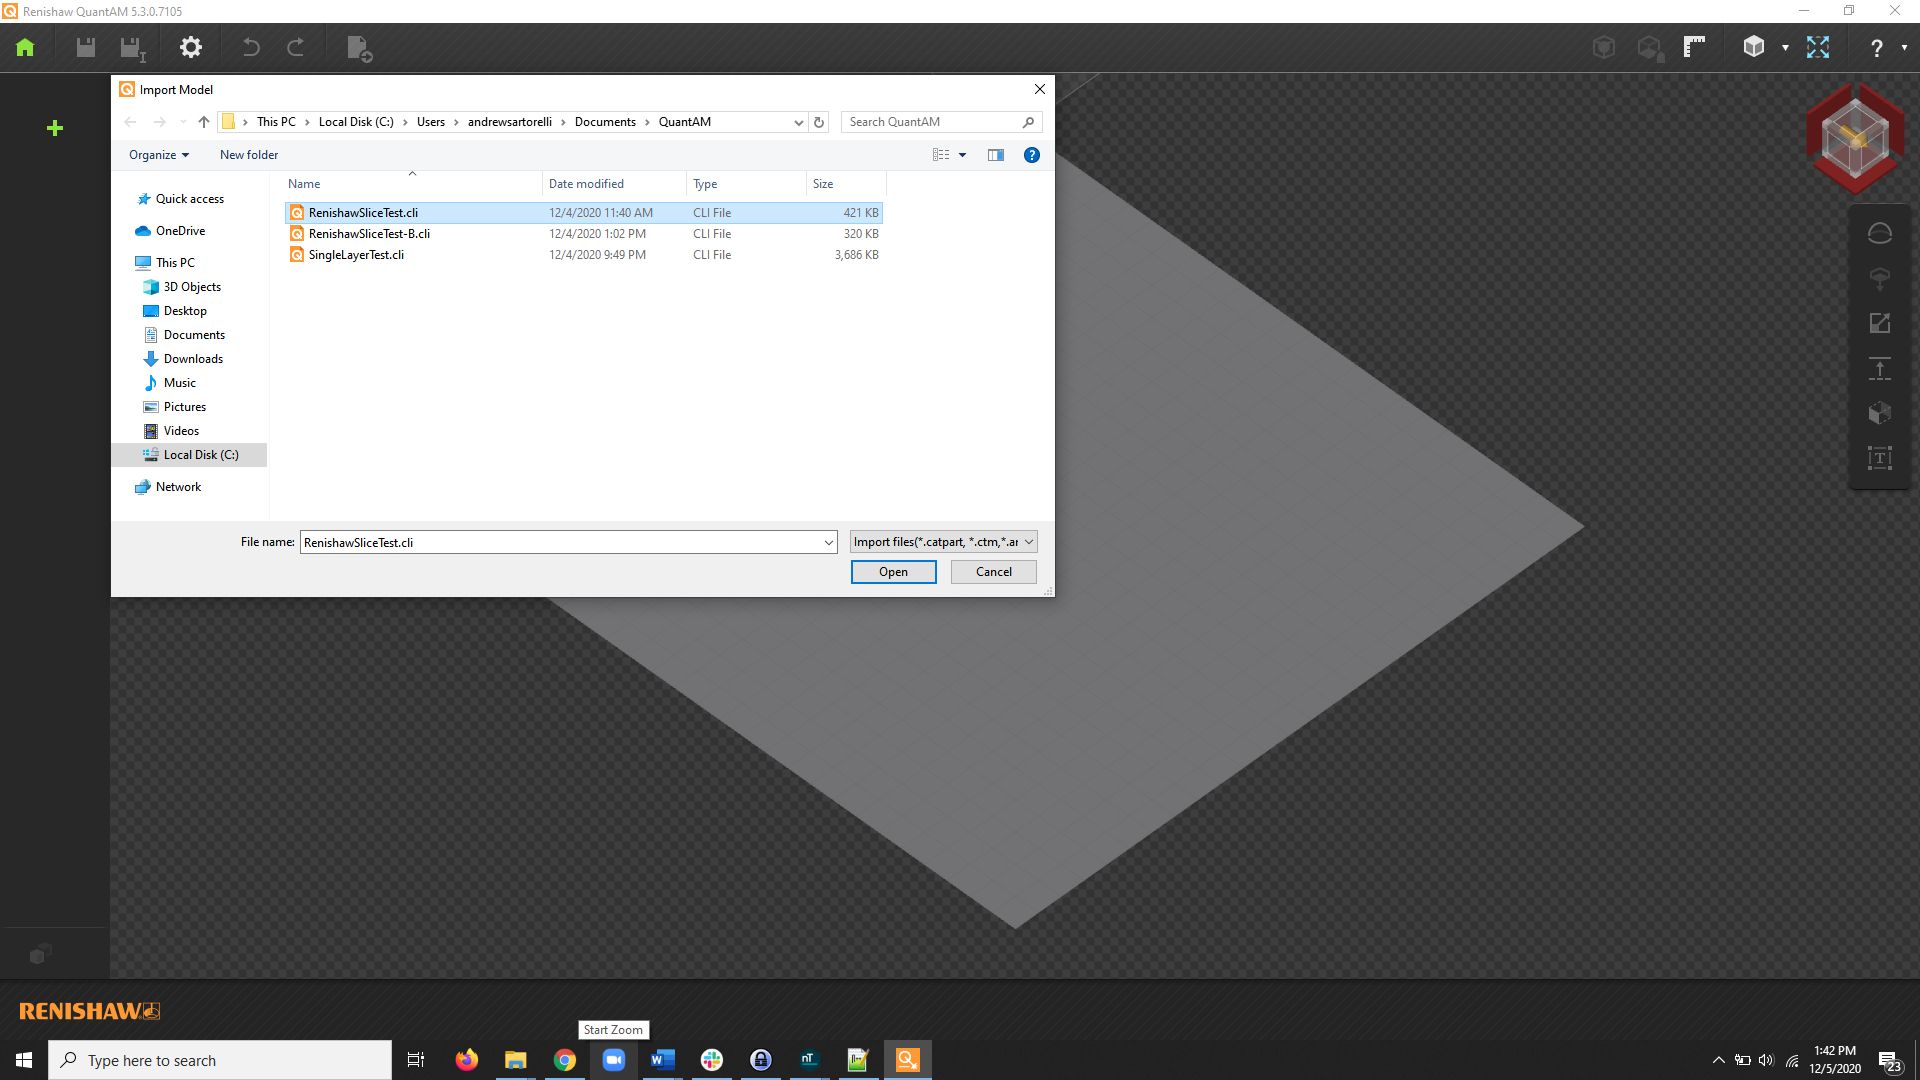Open the help dropdown arrow
Screen dimensions: 1920x1080
click(x=1904, y=47)
